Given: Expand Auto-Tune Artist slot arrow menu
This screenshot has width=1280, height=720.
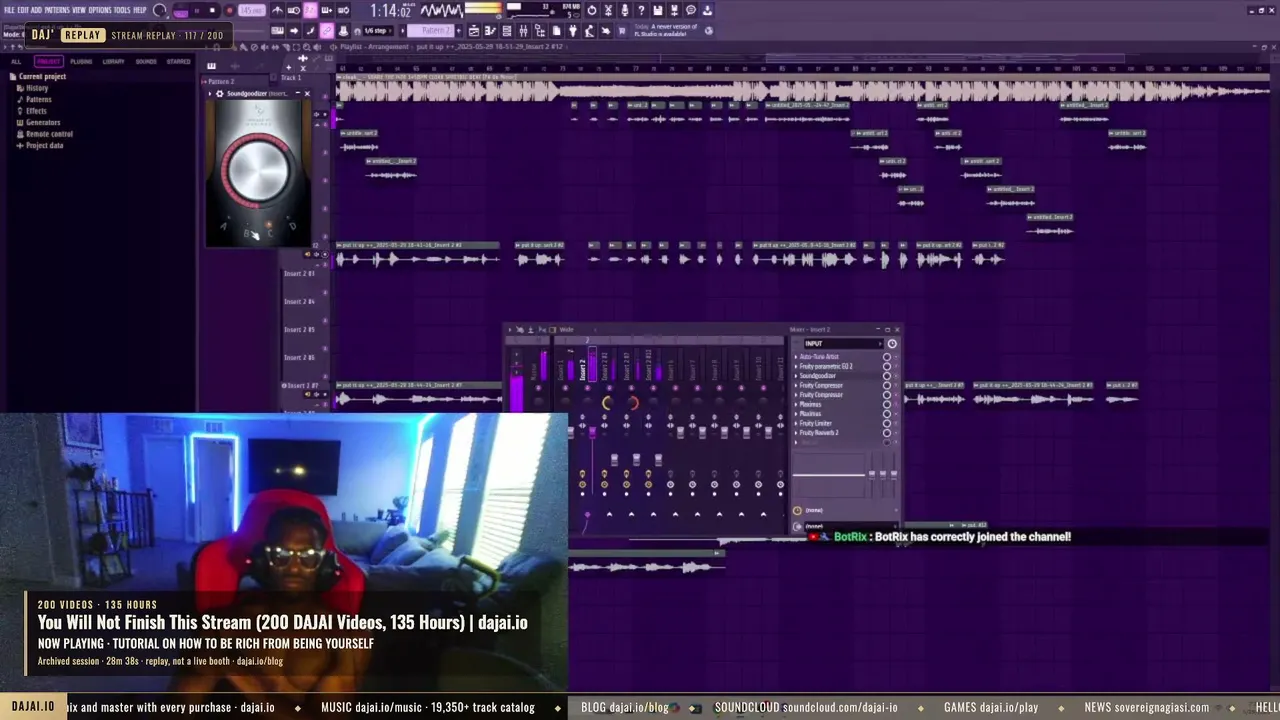Looking at the screenshot, I should click(x=796, y=357).
